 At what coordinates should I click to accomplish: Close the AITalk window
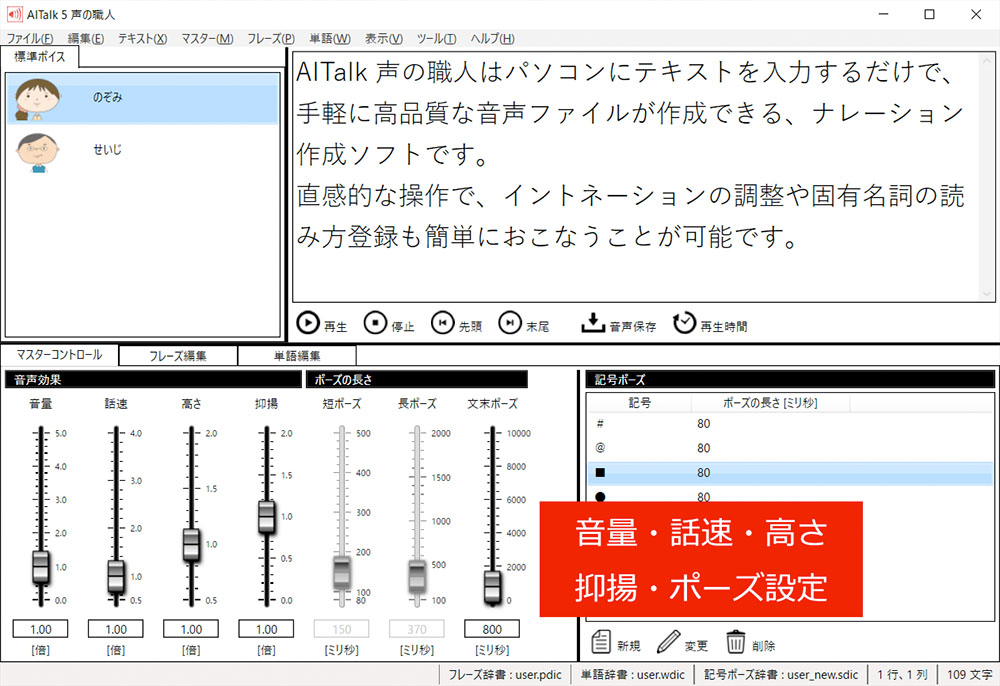[976, 14]
